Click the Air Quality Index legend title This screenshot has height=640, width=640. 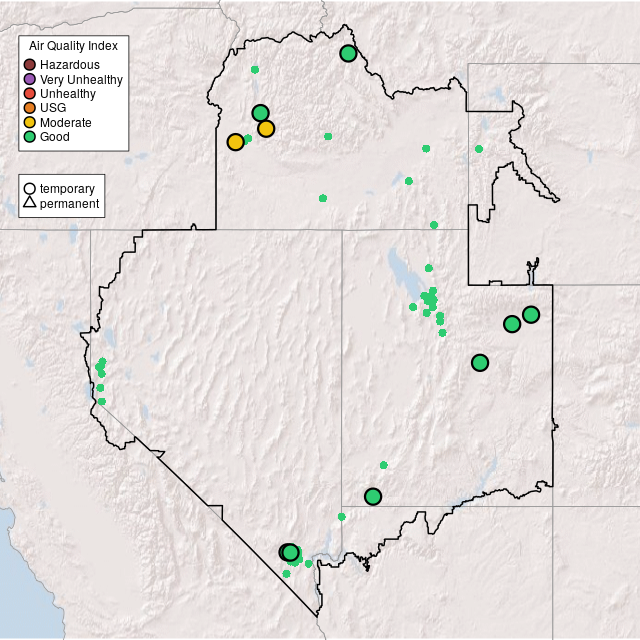pyautogui.click(x=74, y=46)
